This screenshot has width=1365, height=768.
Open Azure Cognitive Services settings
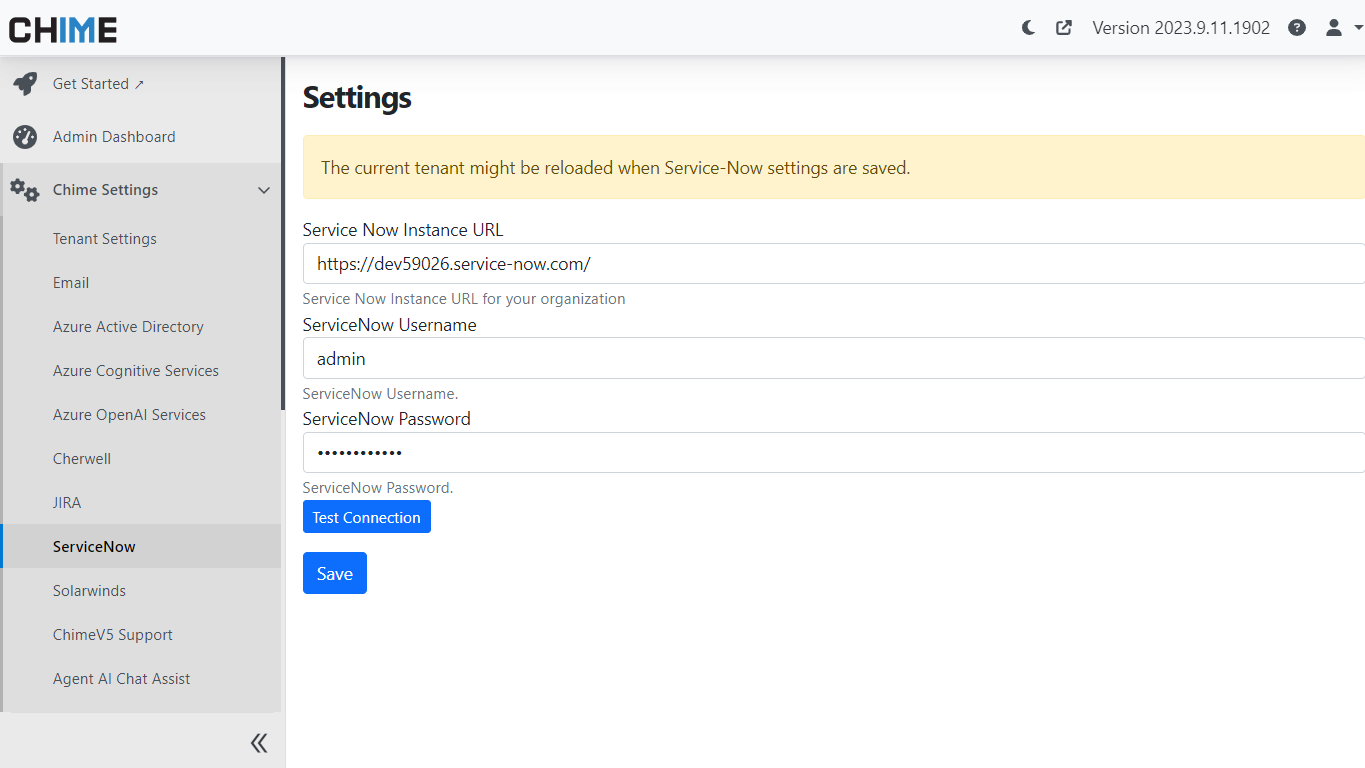[136, 371]
